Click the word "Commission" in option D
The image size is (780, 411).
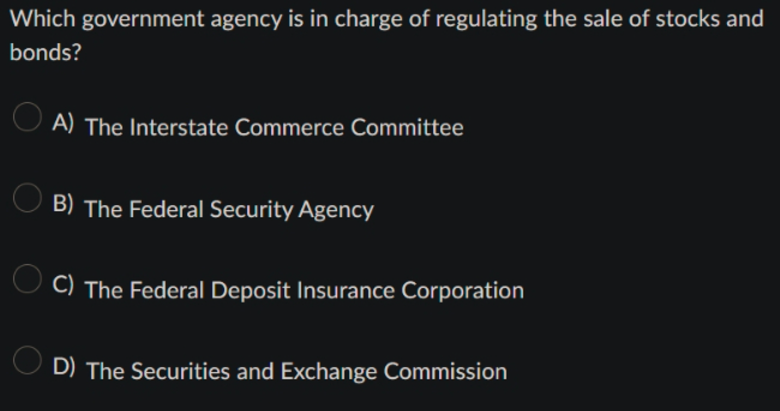point(445,372)
